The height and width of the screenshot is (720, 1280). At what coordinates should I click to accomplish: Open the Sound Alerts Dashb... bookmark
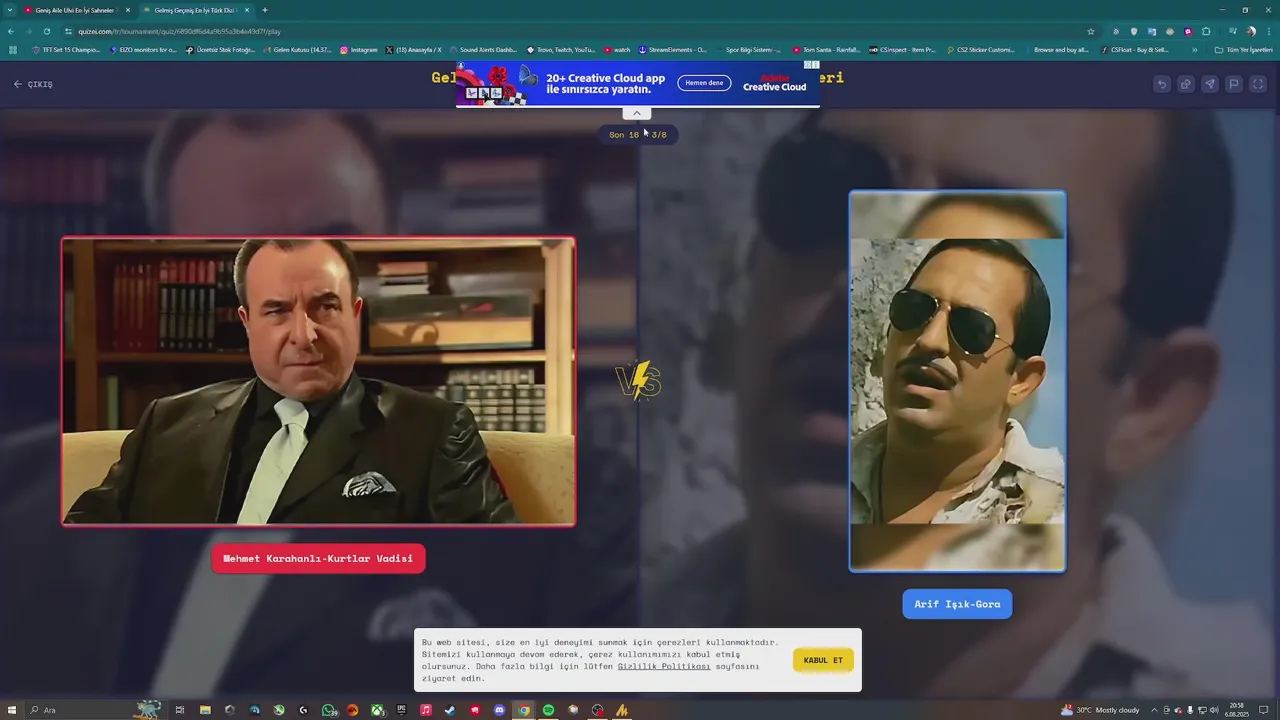pos(484,49)
